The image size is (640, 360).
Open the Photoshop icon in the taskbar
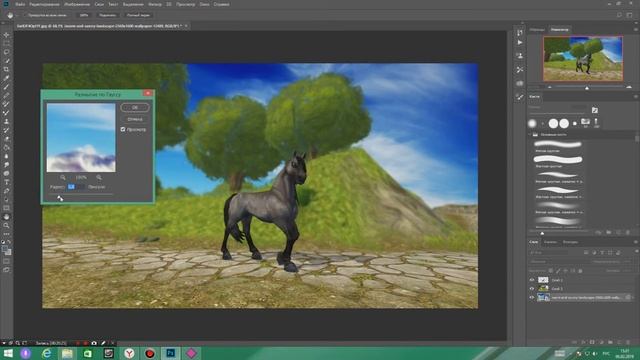171,353
